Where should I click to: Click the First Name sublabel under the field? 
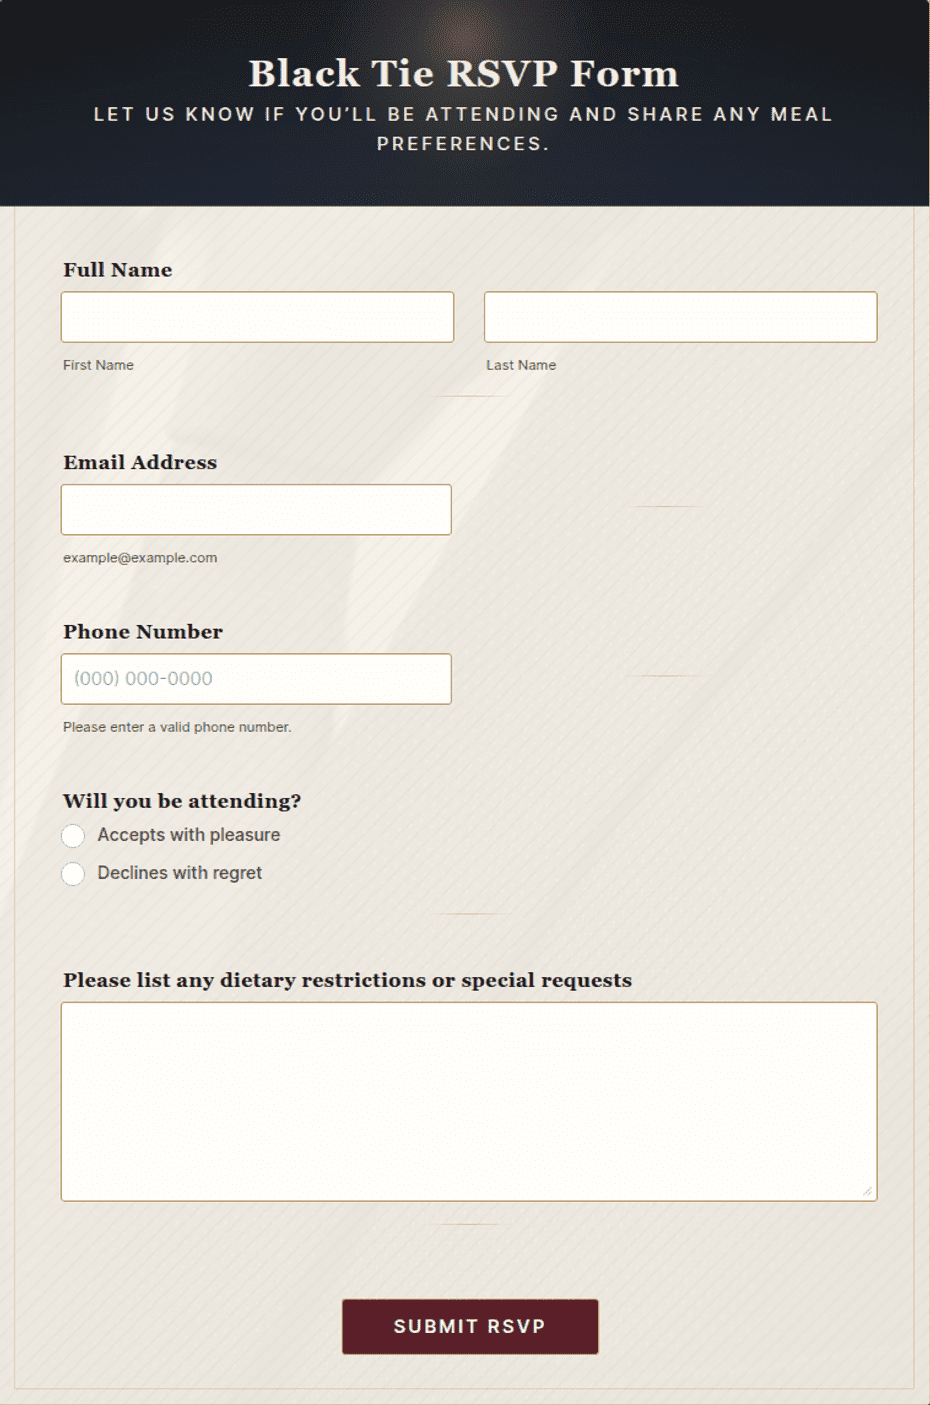[98, 365]
